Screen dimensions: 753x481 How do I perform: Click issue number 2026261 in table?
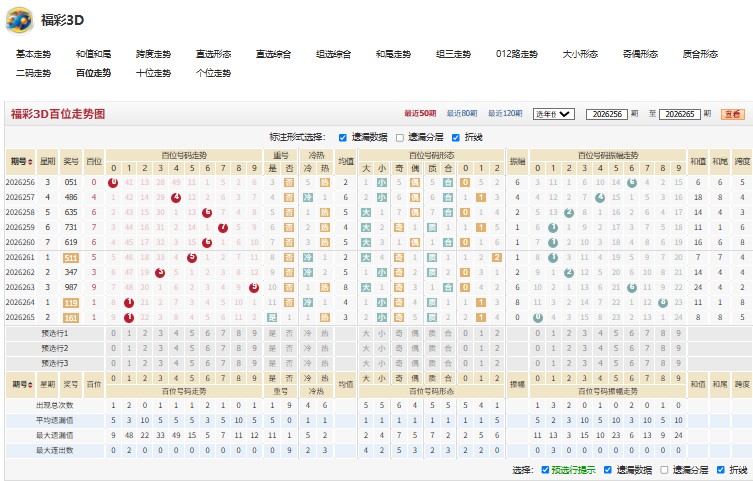click(20, 257)
